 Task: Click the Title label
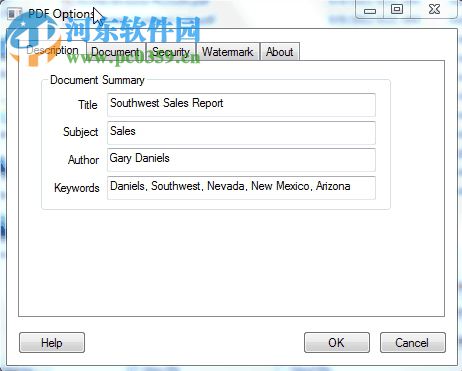[x=88, y=105]
